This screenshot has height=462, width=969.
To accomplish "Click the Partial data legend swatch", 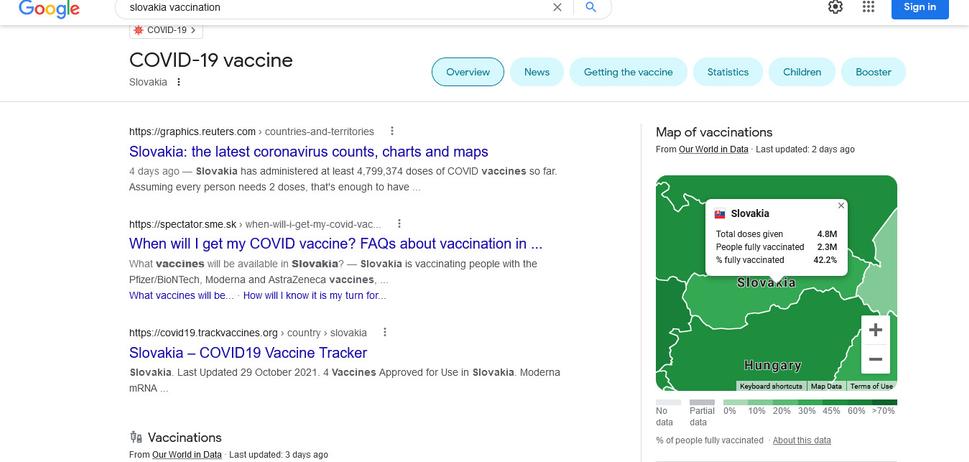I will [702, 402].
